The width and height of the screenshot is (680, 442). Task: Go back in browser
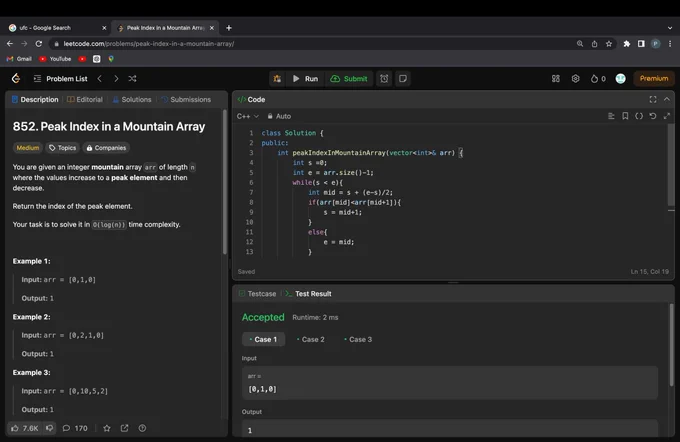point(10,44)
